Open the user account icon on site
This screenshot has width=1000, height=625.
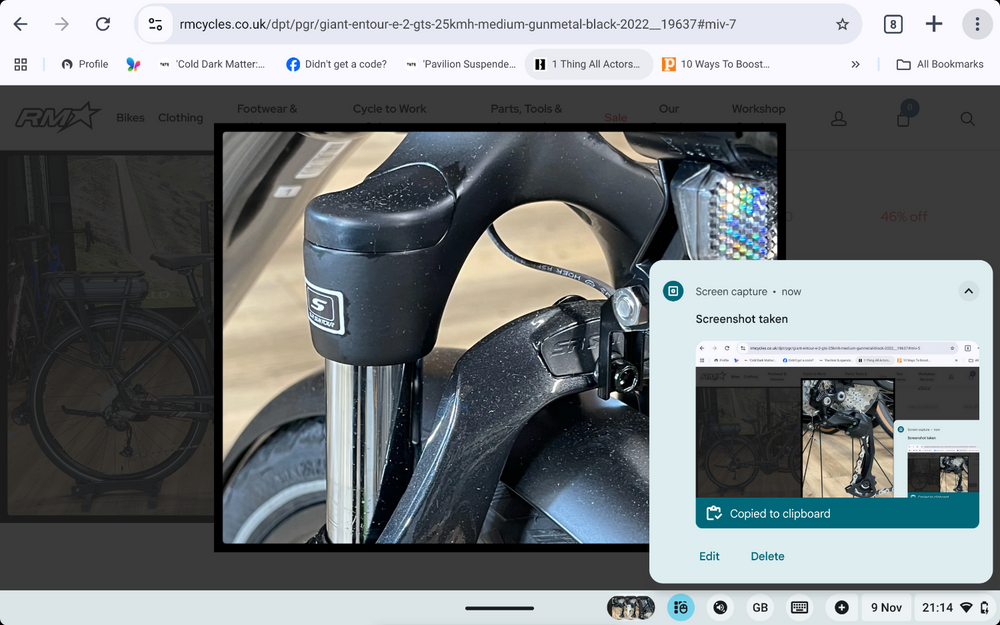coord(839,119)
